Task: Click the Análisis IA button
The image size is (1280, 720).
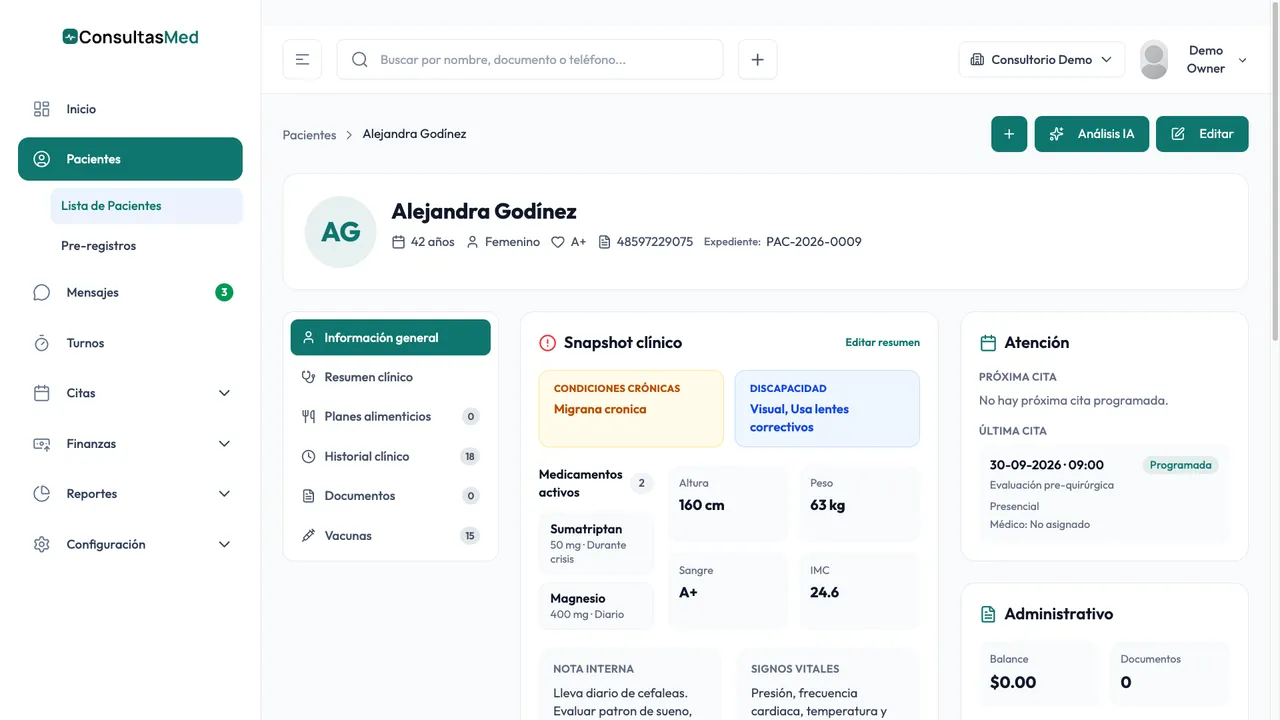Action: 1092,134
